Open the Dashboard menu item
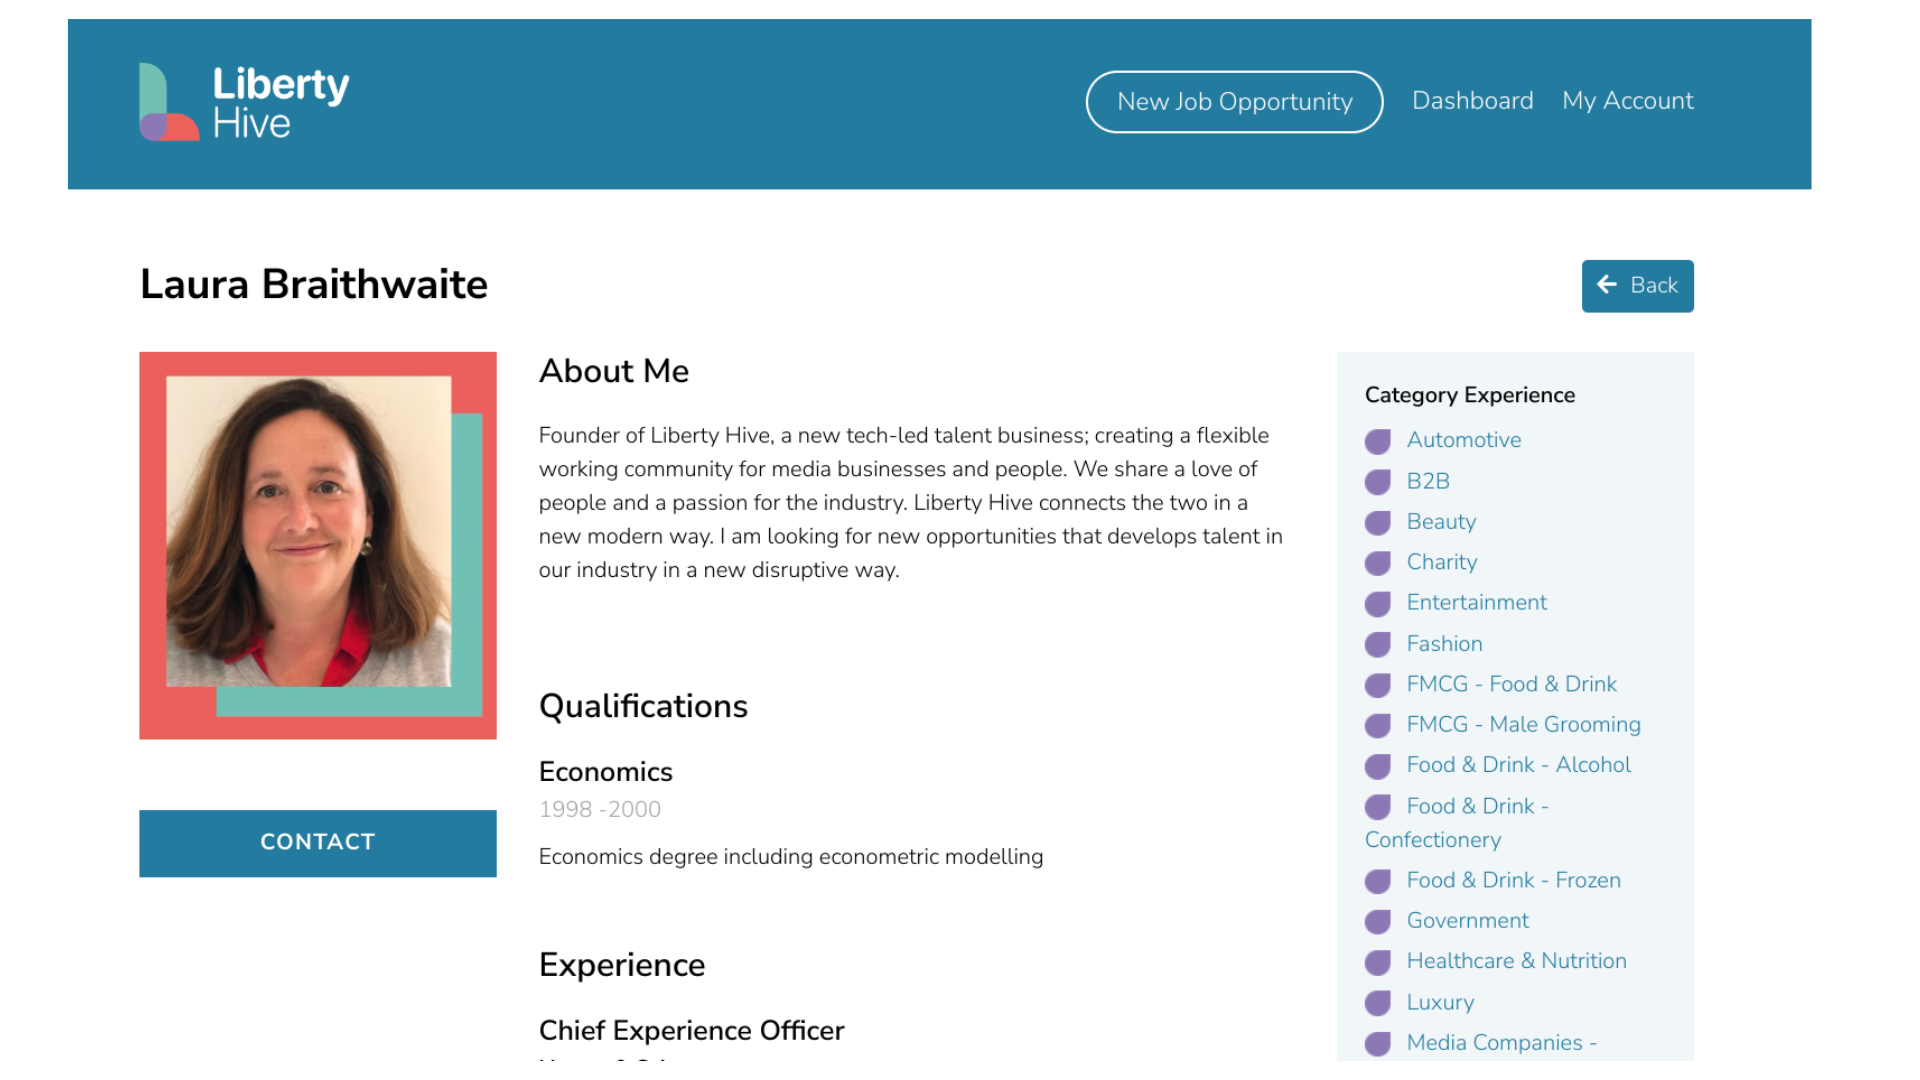 click(x=1472, y=101)
